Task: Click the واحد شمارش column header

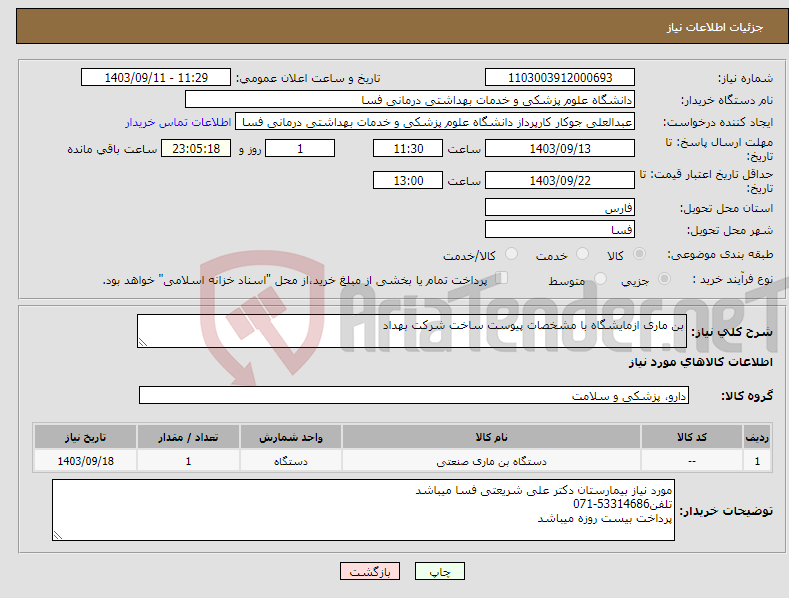Action: coord(291,437)
